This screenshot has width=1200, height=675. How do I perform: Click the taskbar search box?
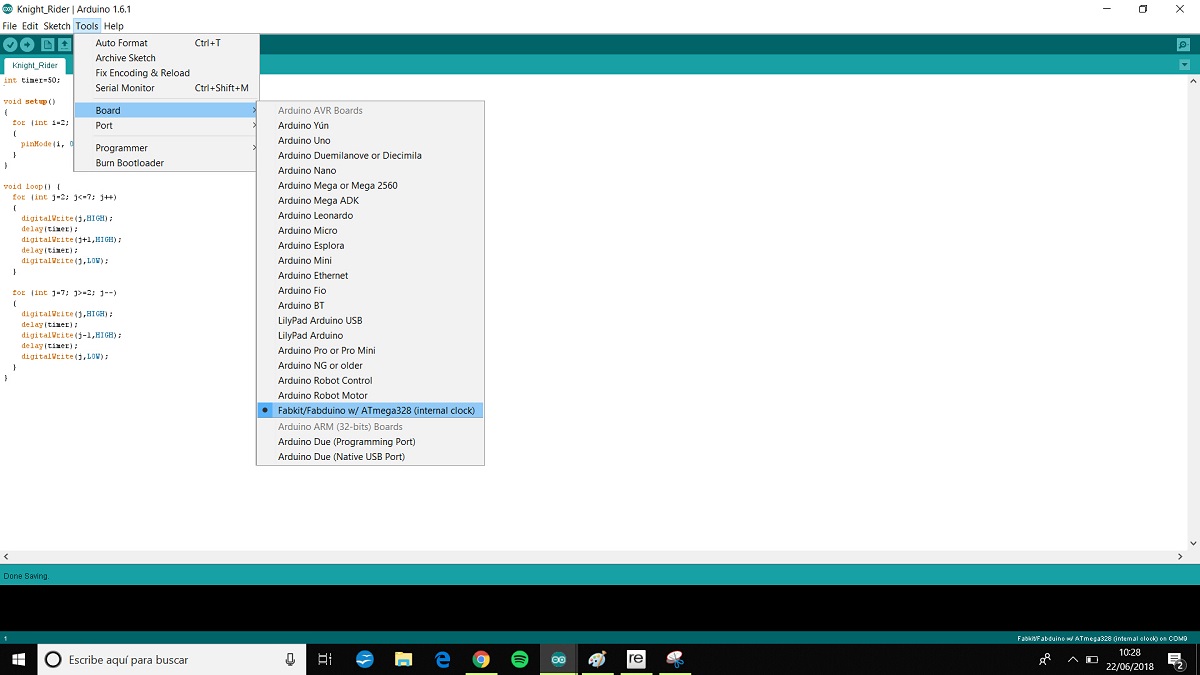point(171,659)
